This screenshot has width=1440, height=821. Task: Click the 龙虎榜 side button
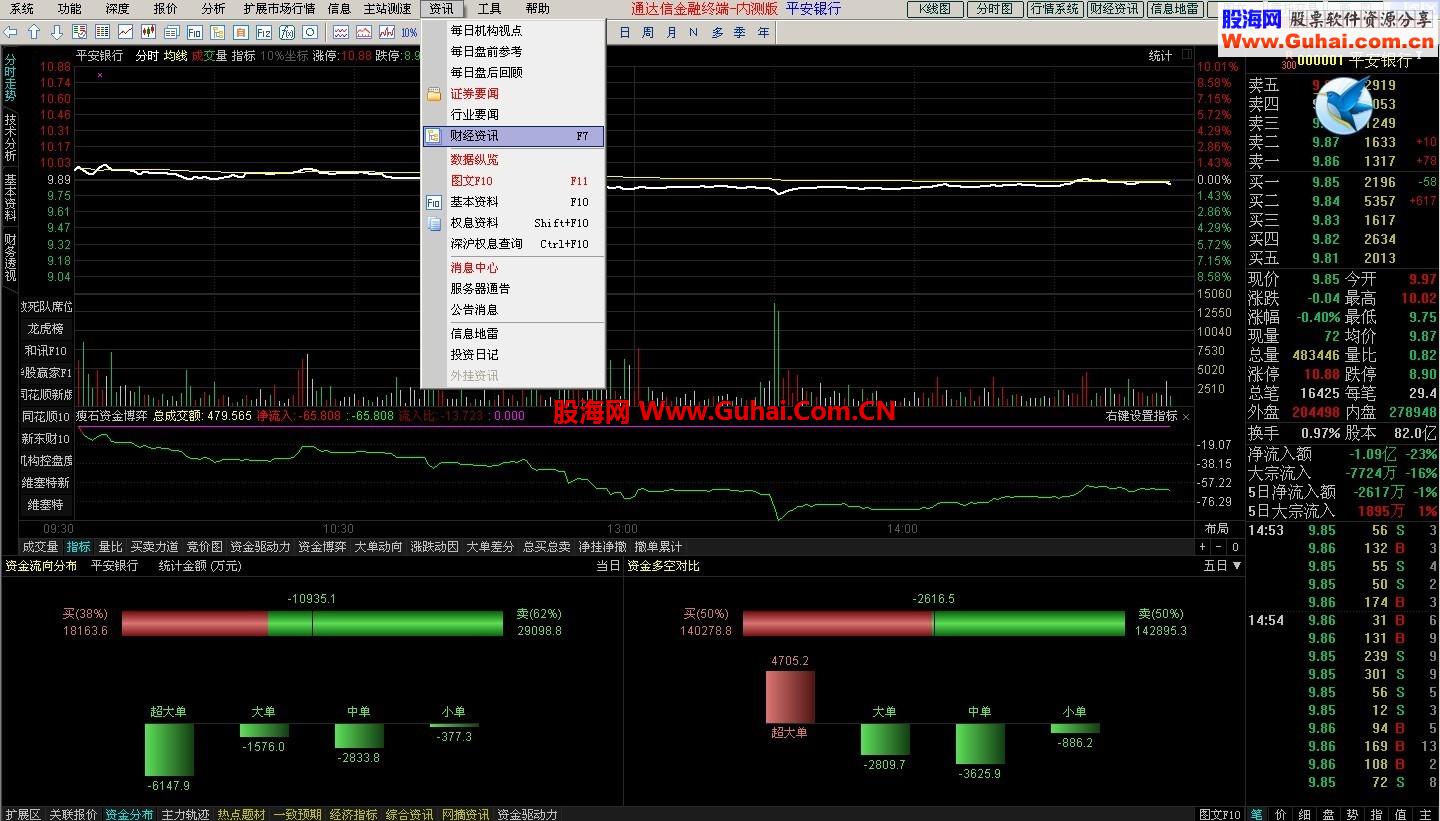click(x=46, y=328)
